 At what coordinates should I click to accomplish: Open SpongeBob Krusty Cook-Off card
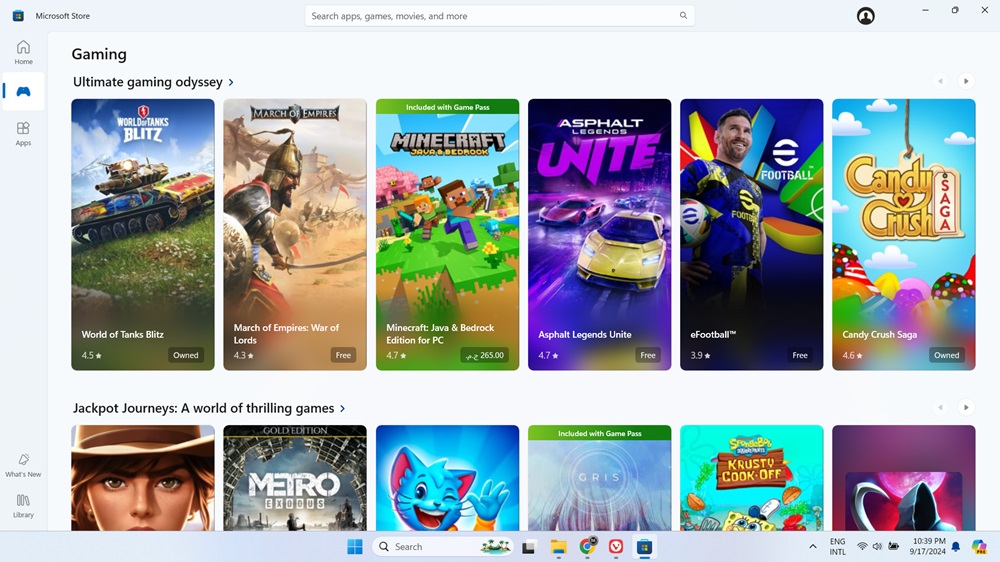coord(751,478)
